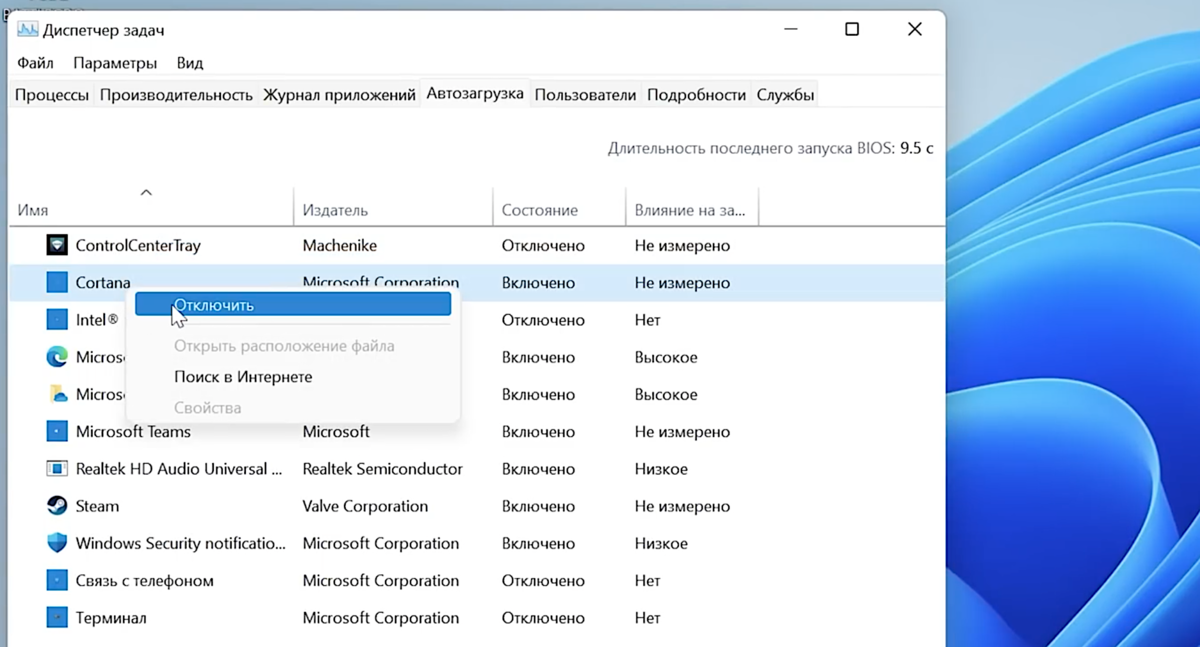Click the Intel® startup entry icon
The height and width of the screenshot is (647, 1200).
point(57,320)
